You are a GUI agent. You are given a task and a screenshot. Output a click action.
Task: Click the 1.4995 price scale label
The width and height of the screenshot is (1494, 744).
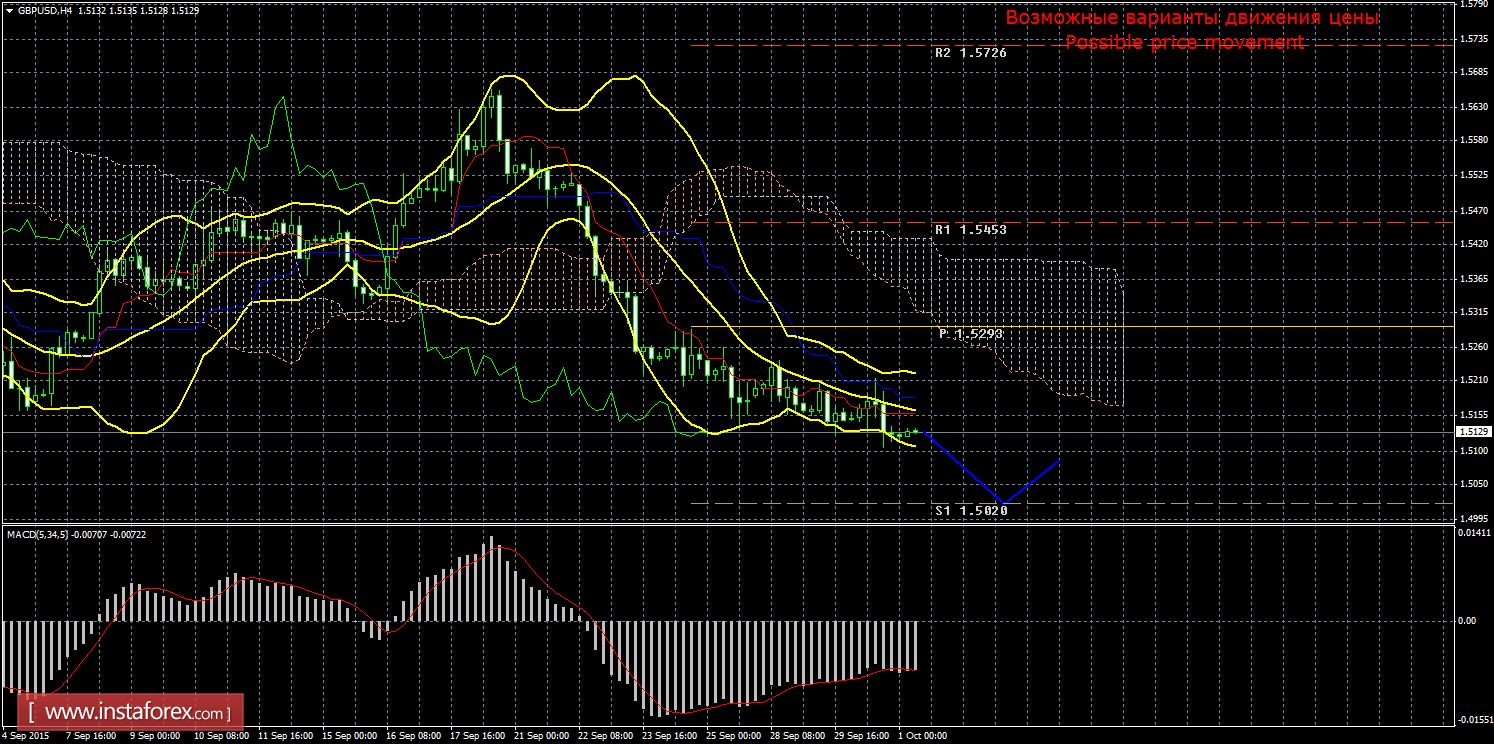[1471, 518]
